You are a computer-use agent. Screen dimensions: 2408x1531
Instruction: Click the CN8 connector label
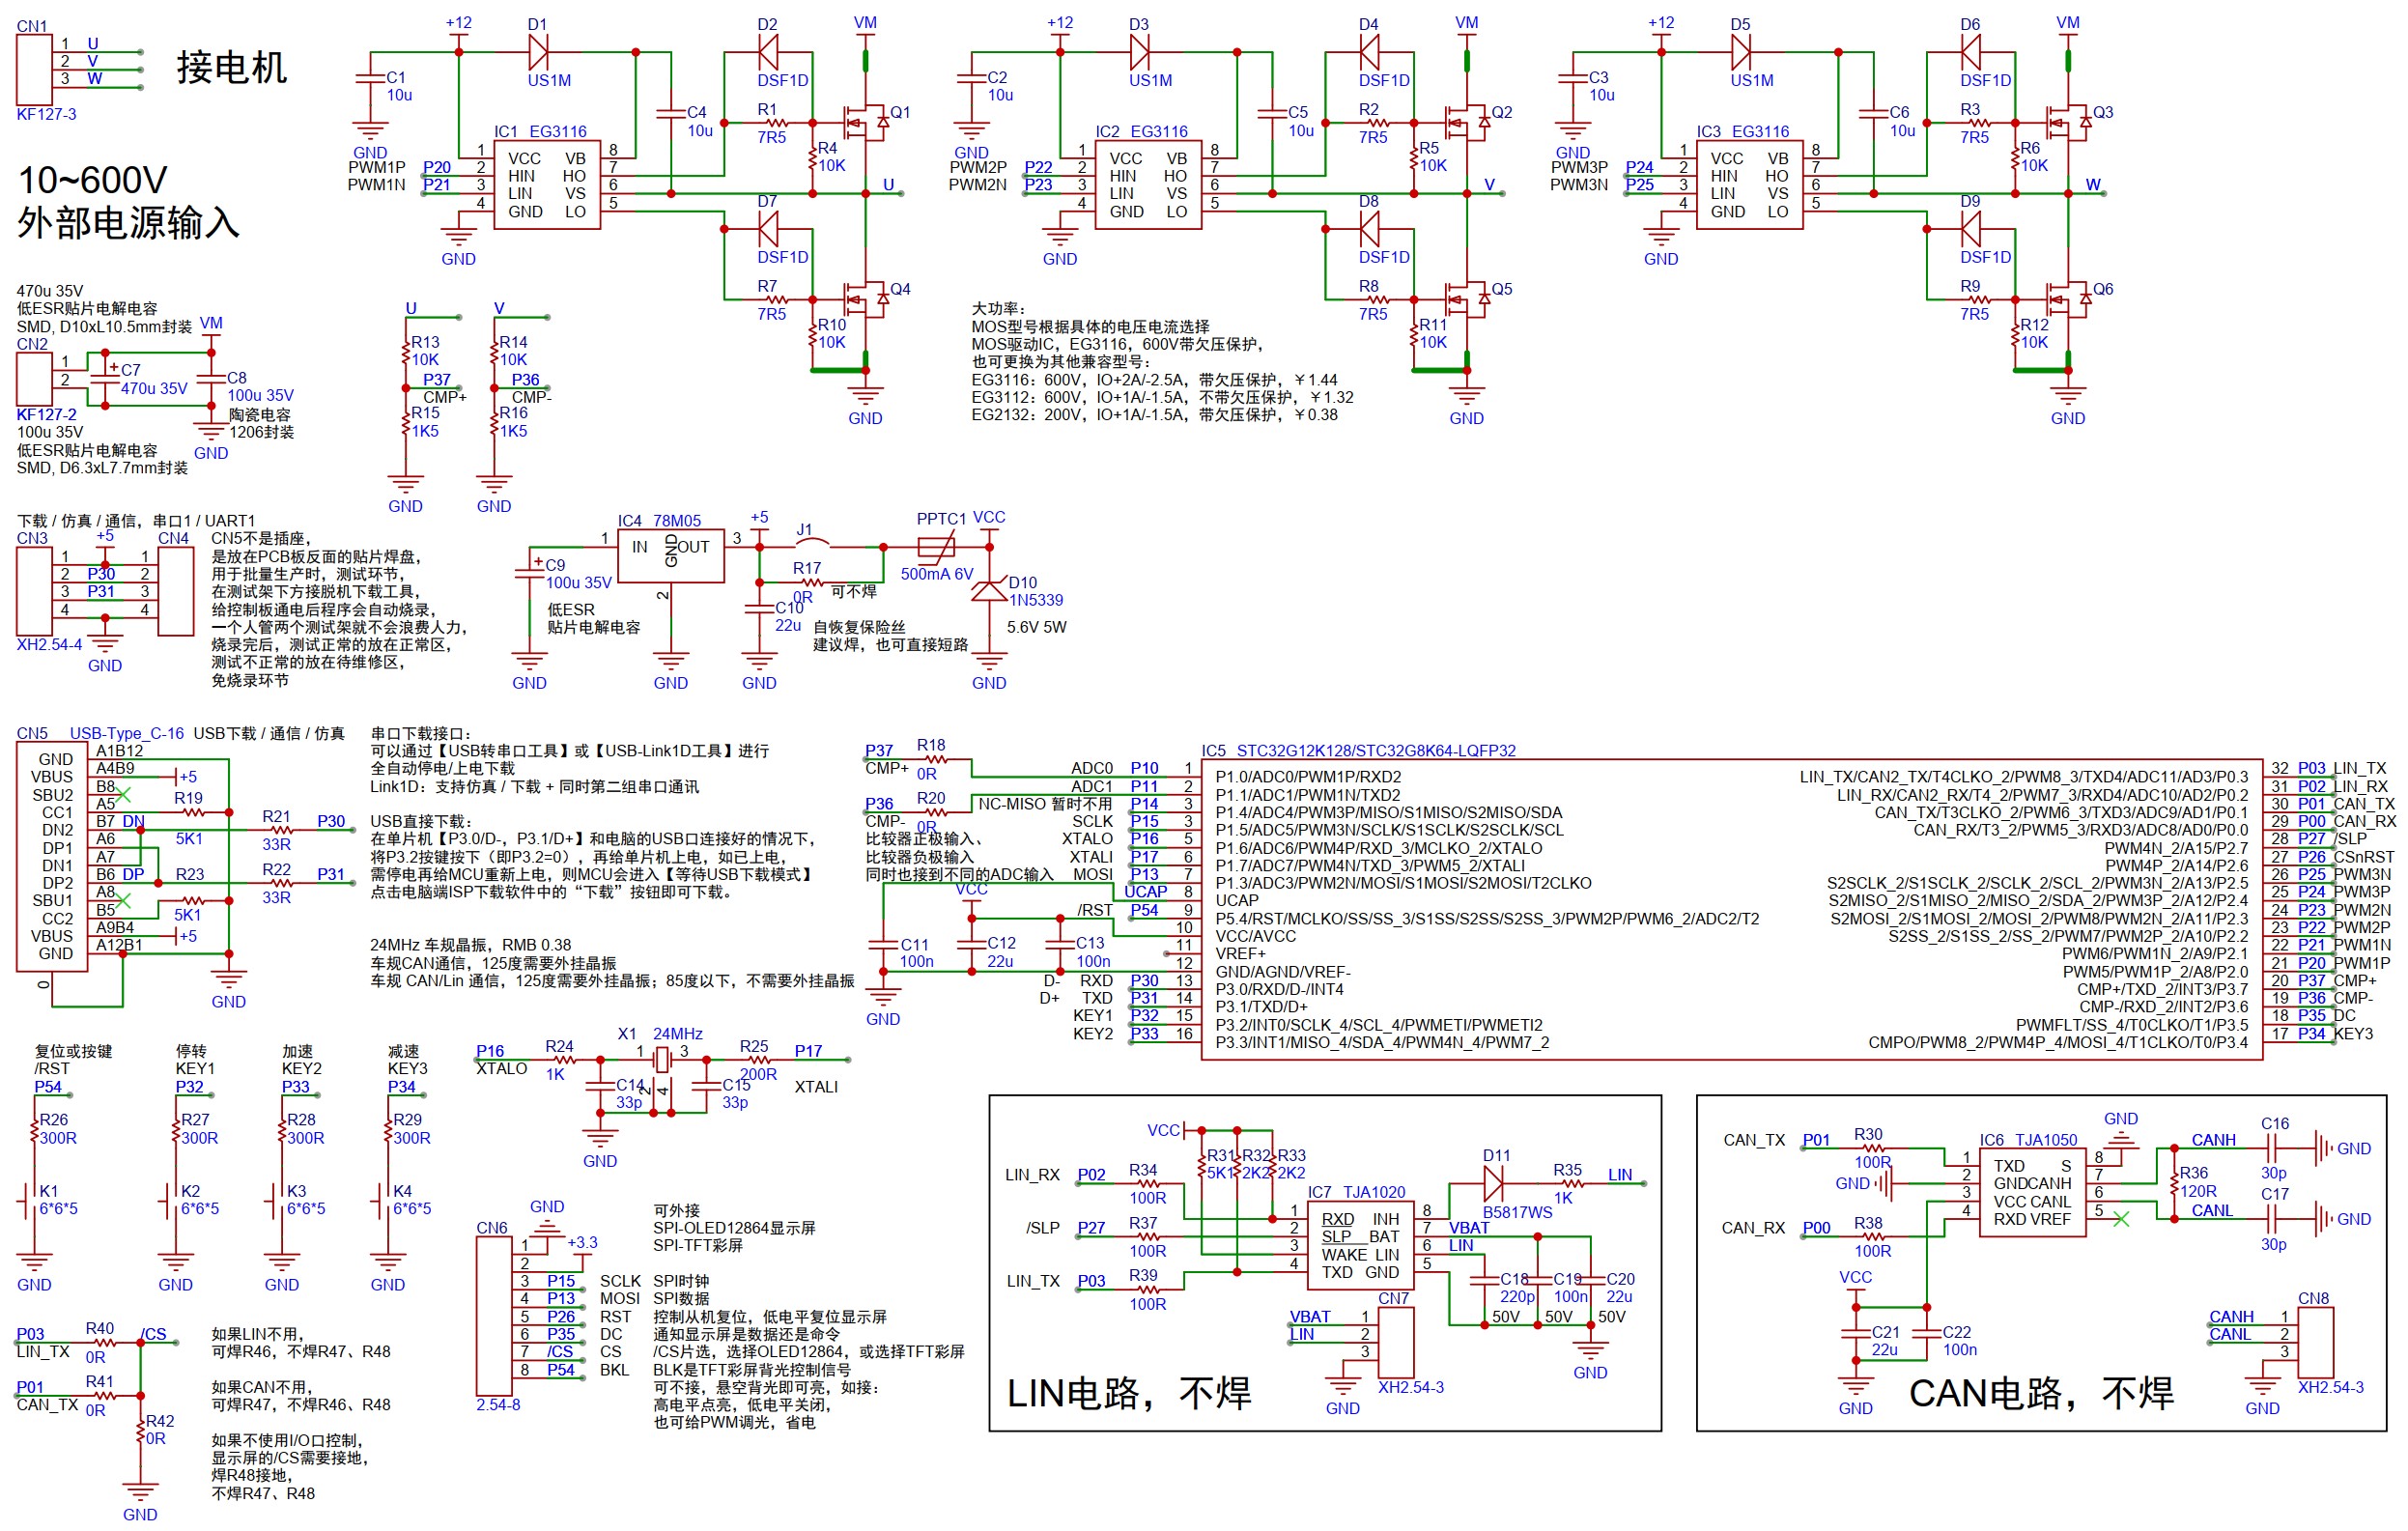2313,1298
